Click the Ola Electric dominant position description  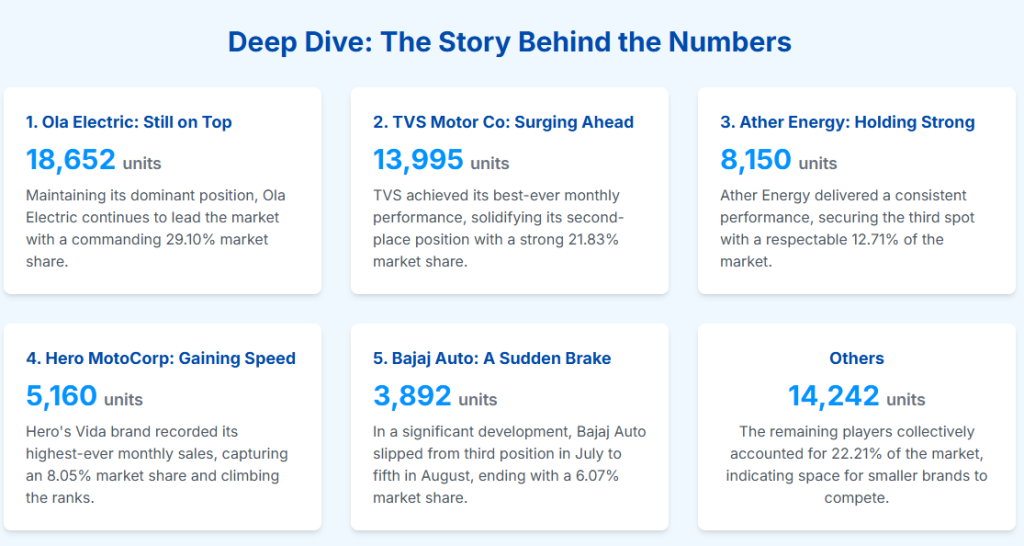click(x=156, y=228)
